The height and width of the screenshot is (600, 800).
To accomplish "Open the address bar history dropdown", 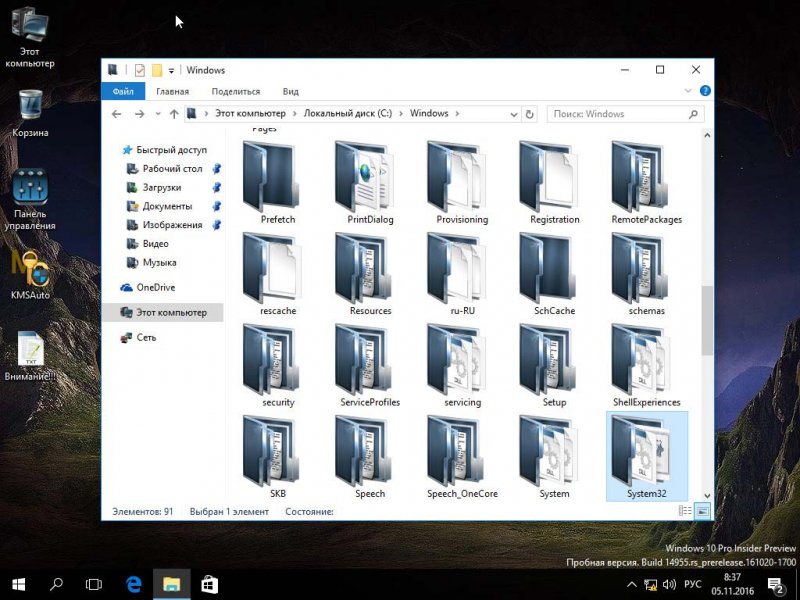I will tap(514, 114).
